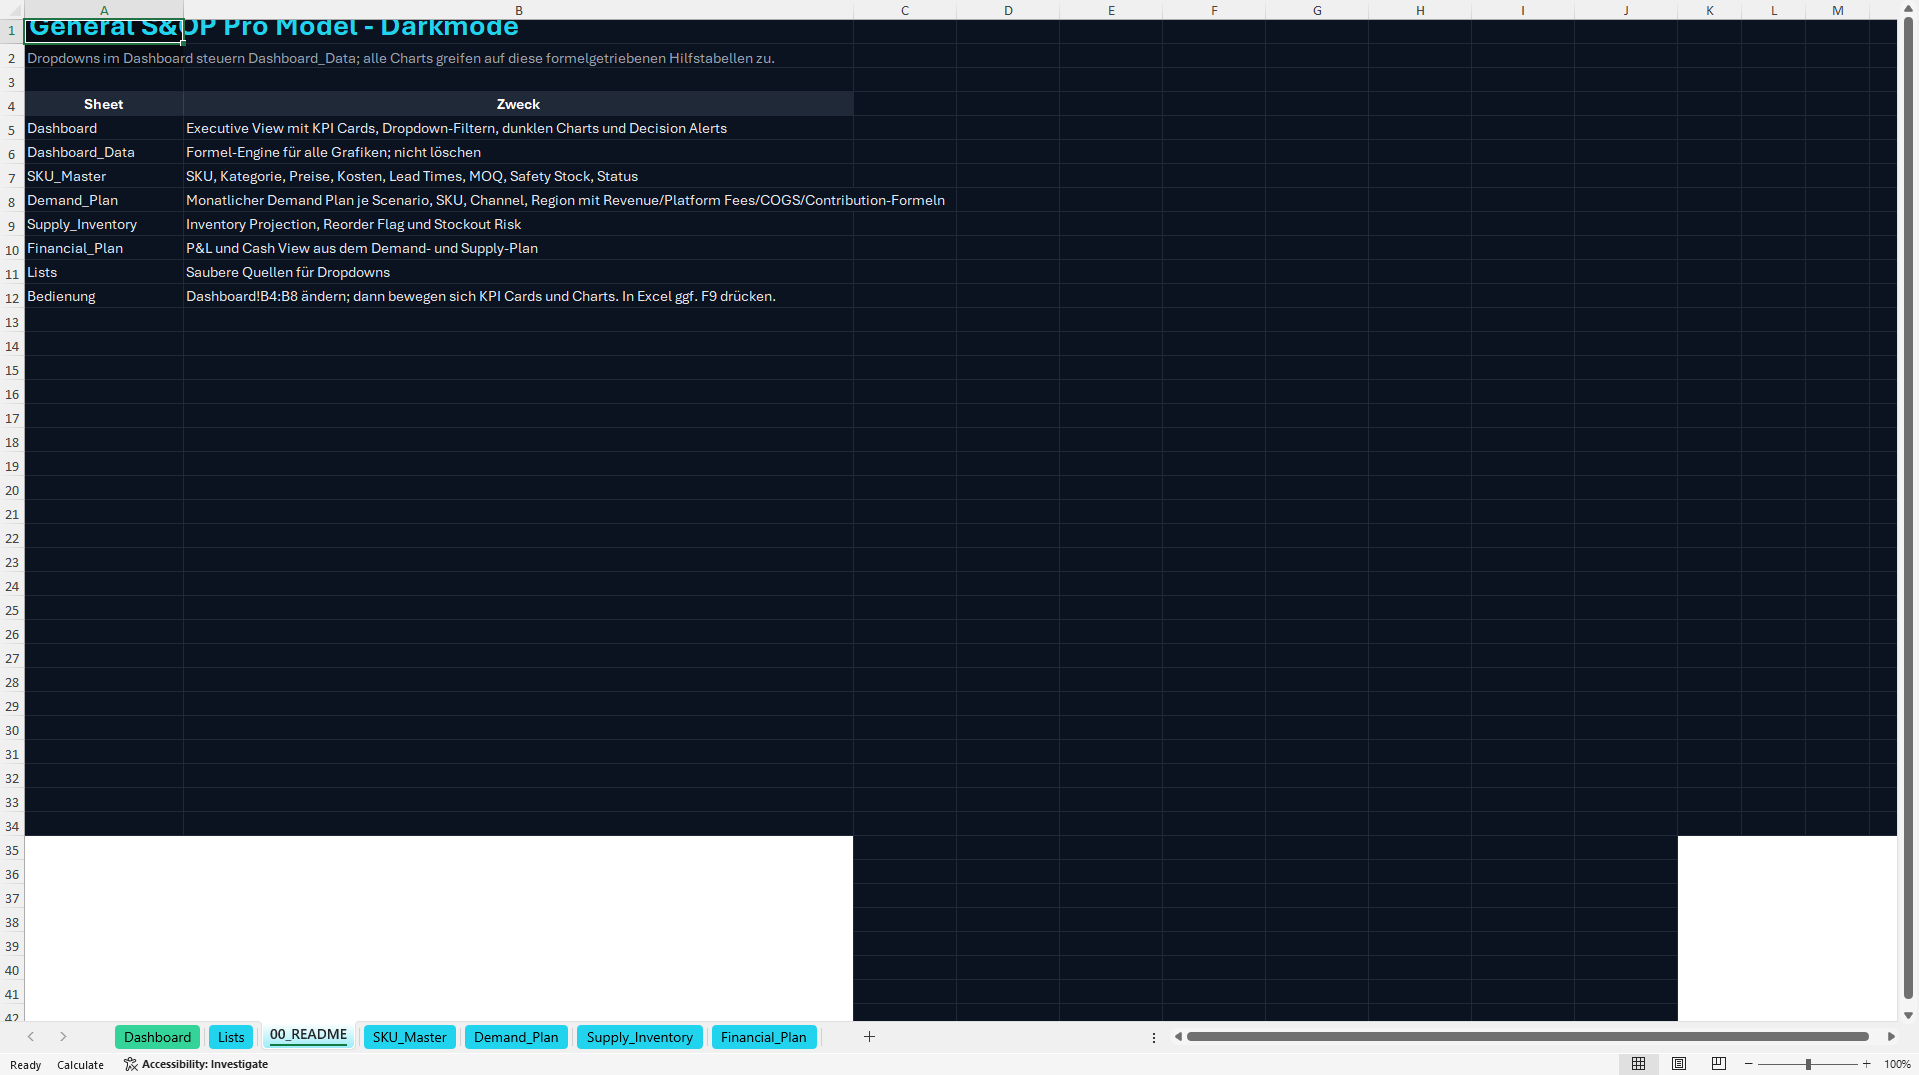Open zoom dialog via 100% label
The height and width of the screenshot is (1075, 1919).
[x=1897, y=1064]
